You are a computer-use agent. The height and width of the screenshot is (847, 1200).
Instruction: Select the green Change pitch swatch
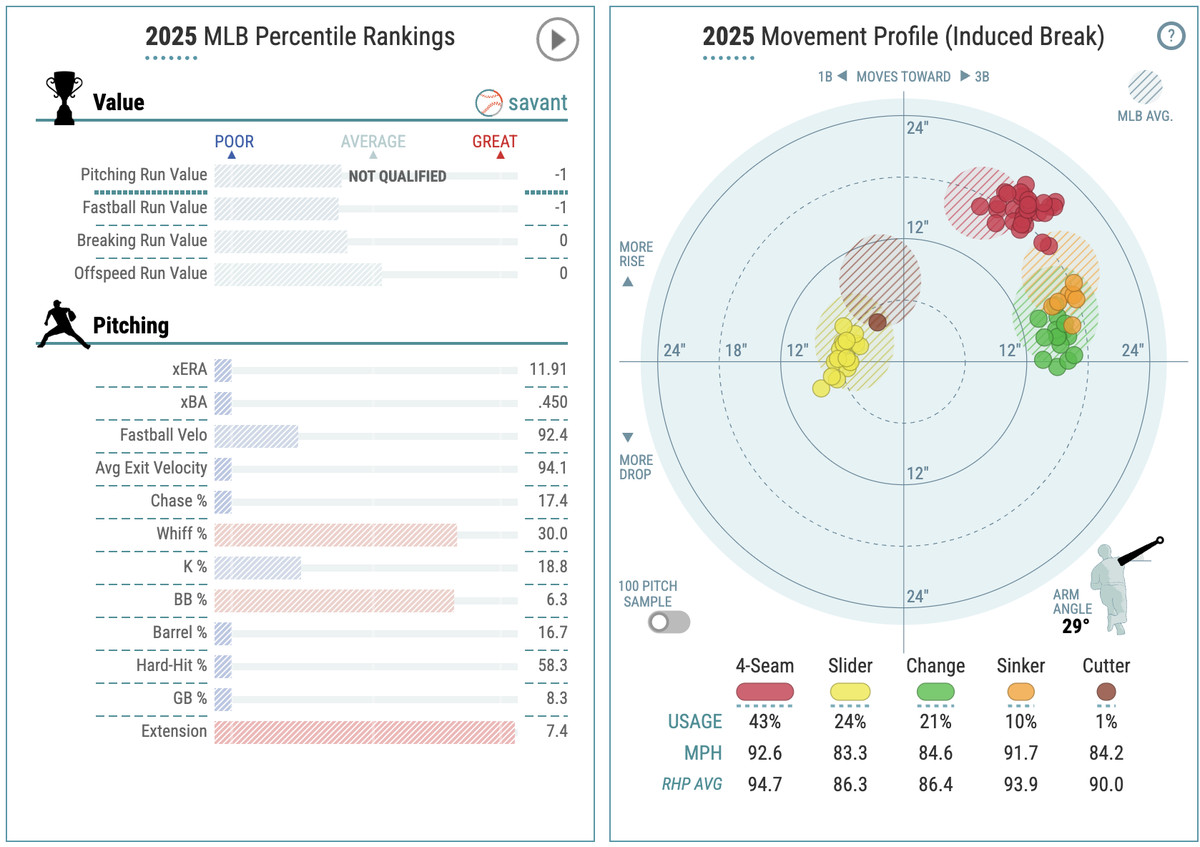point(935,691)
